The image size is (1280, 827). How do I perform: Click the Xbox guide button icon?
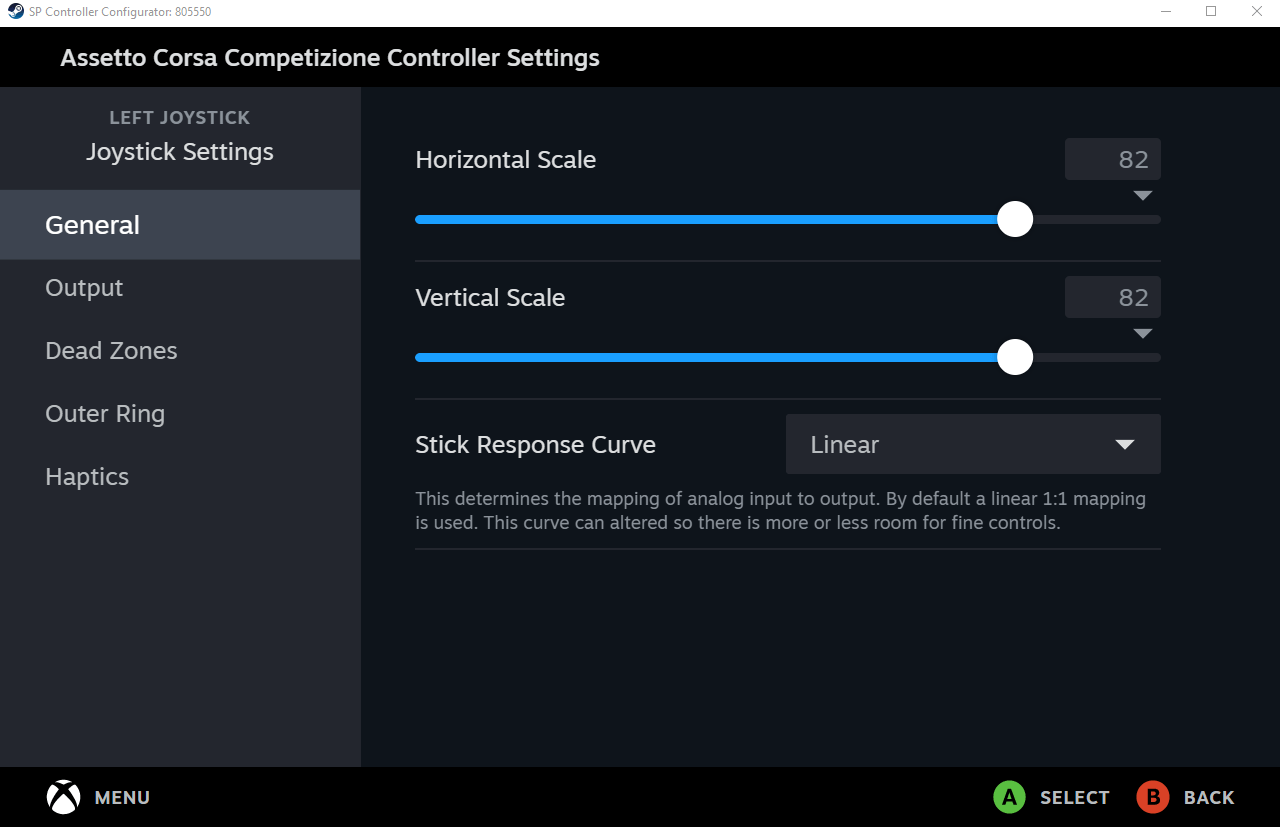coord(63,797)
